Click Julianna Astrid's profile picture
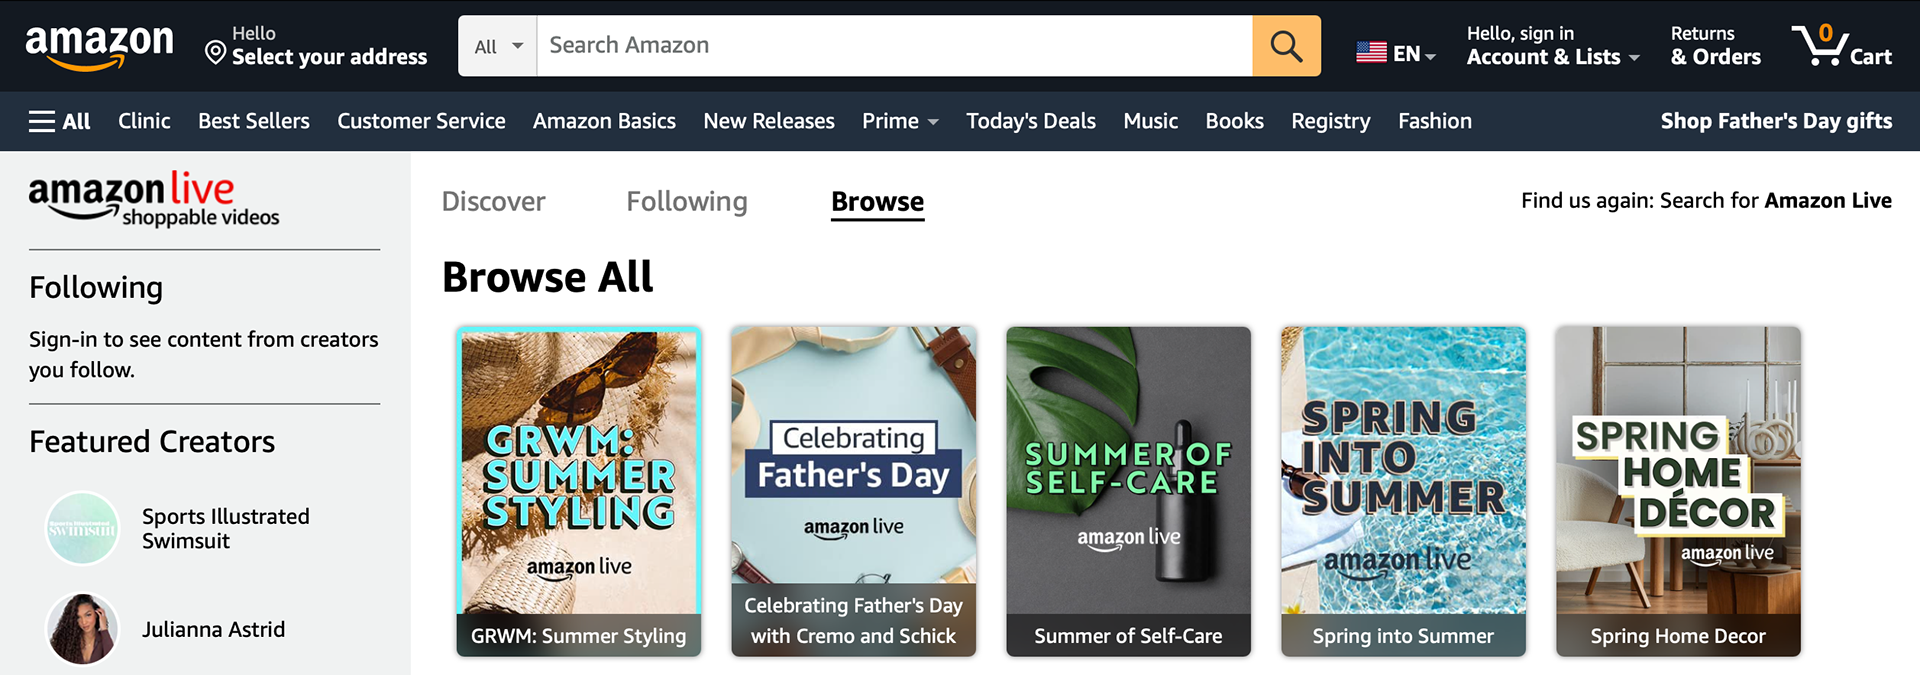The image size is (1920, 675). 83,629
